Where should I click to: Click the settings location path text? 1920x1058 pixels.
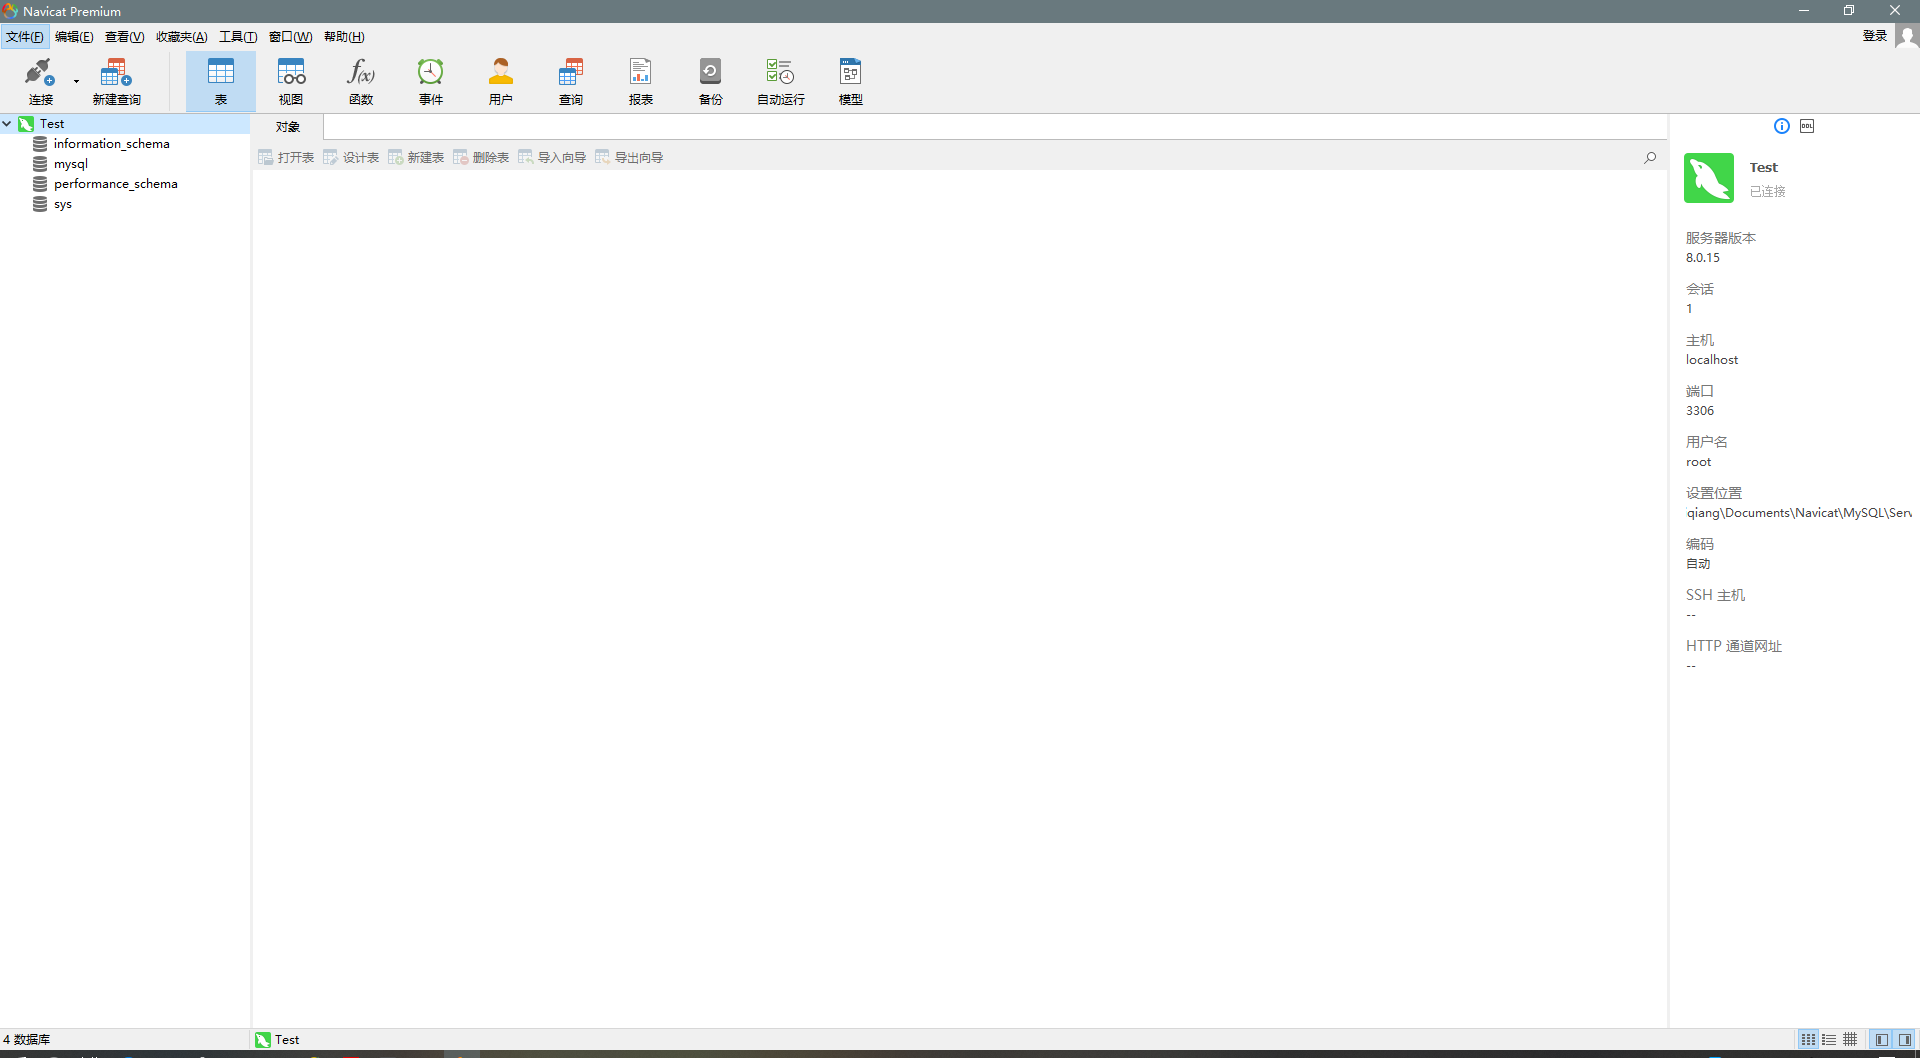(x=1799, y=513)
